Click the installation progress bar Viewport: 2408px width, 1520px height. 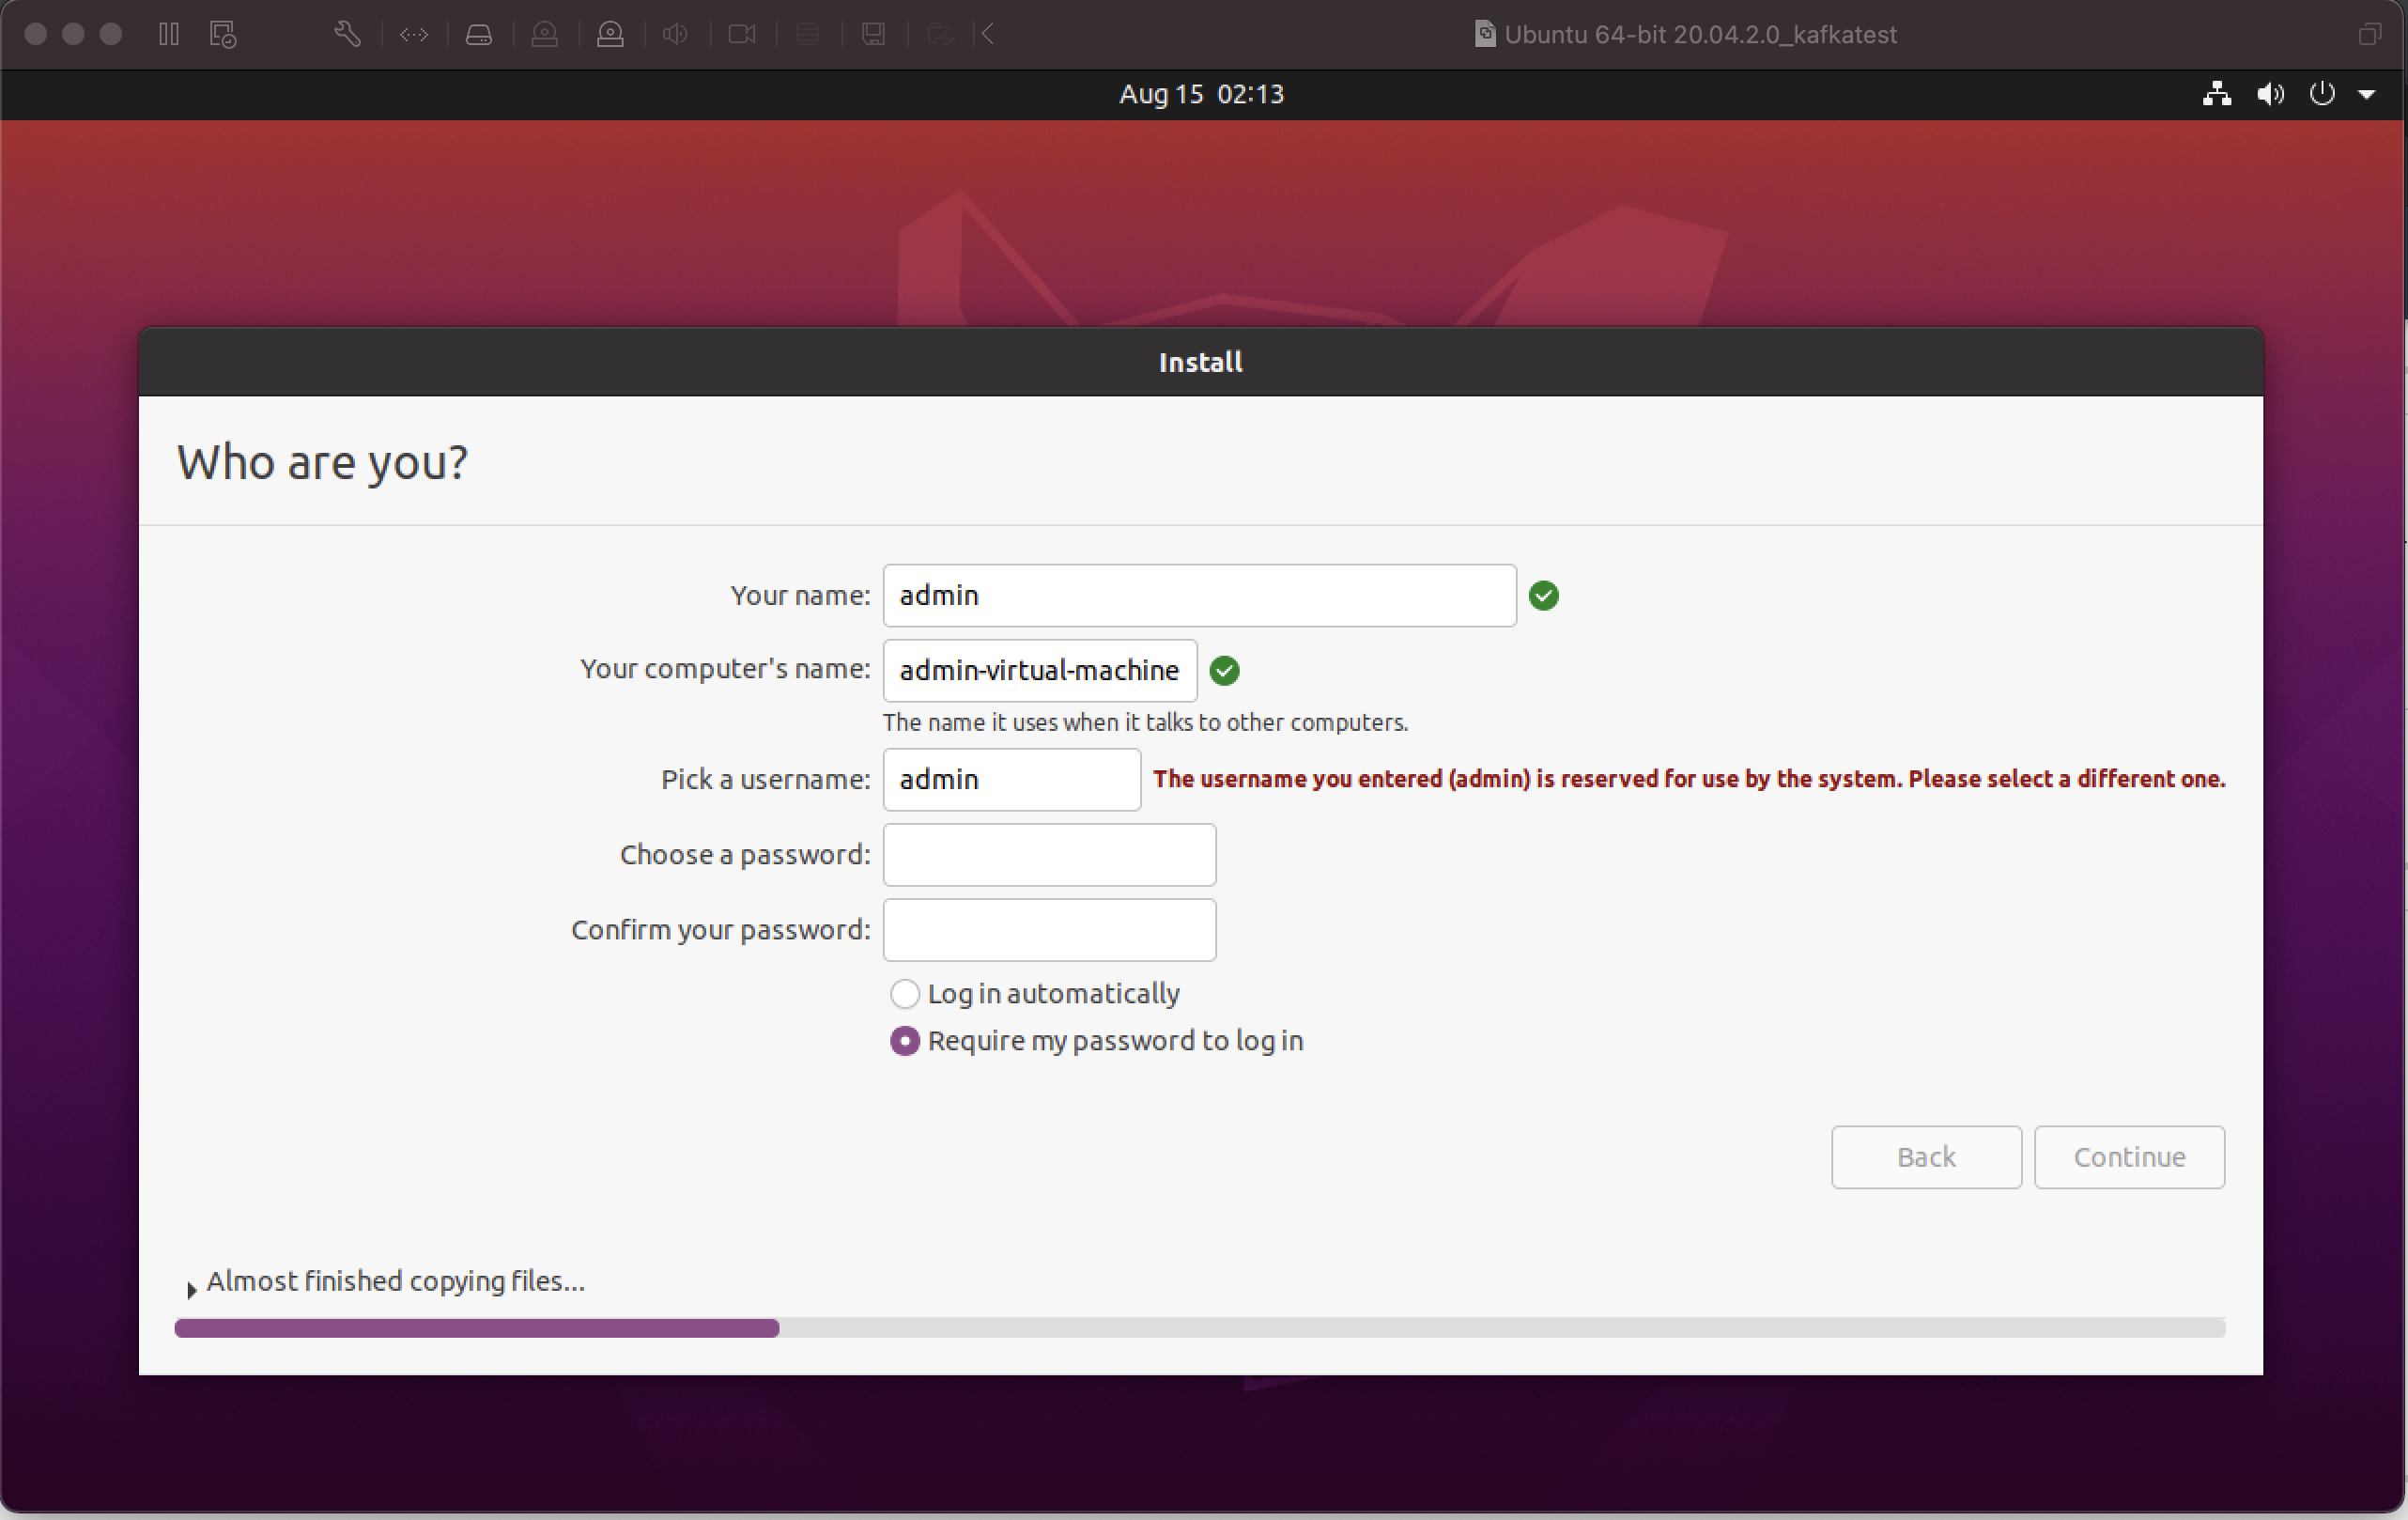click(1199, 1328)
